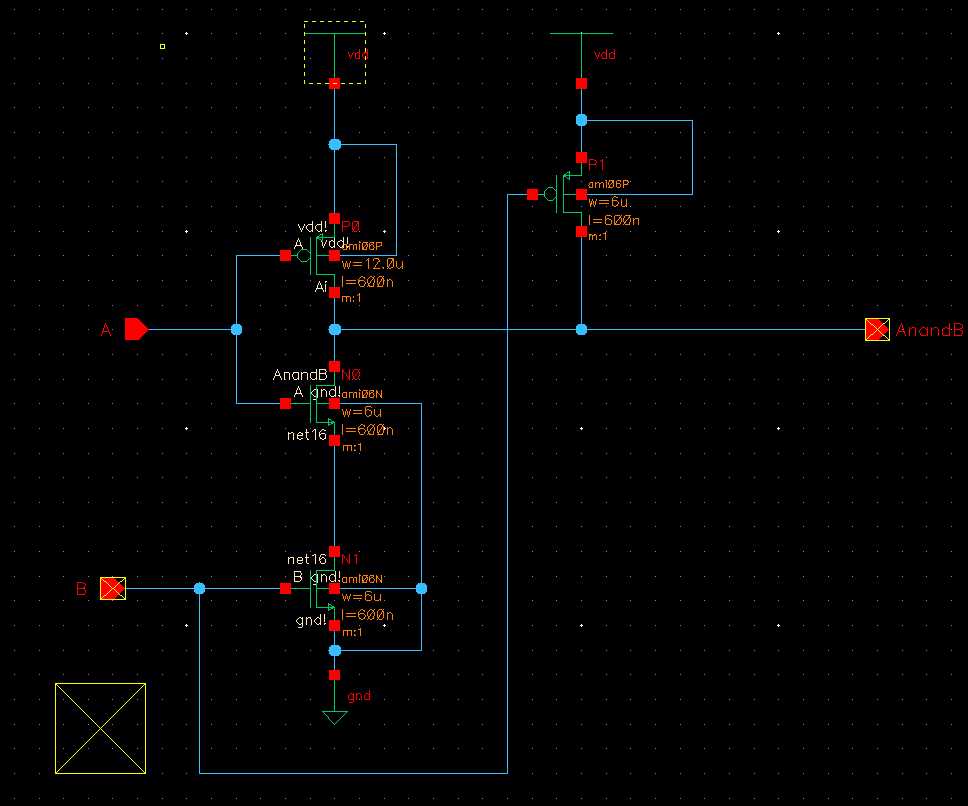Screen dimensions: 968x806
Task: Click the red 'N0' instance name
Action: coord(351,375)
